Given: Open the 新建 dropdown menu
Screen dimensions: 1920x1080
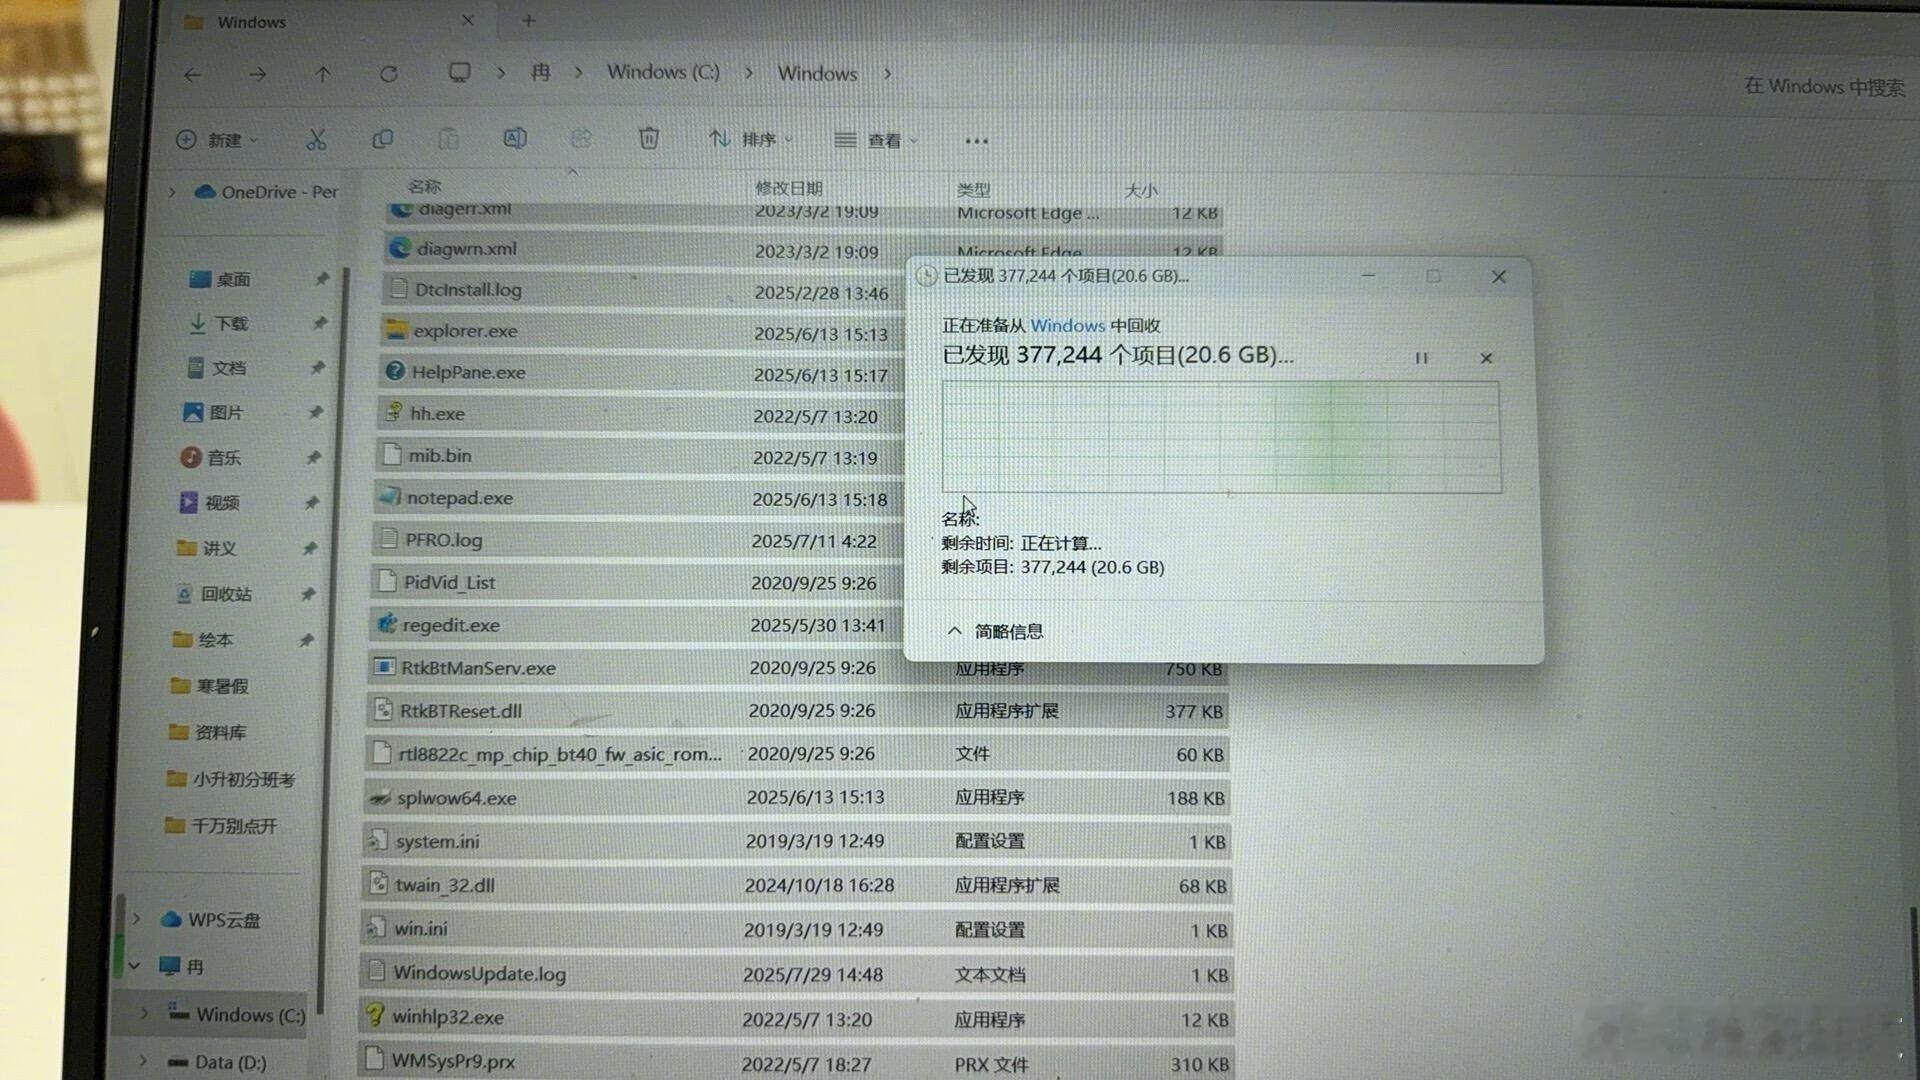Looking at the screenshot, I should (x=217, y=140).
